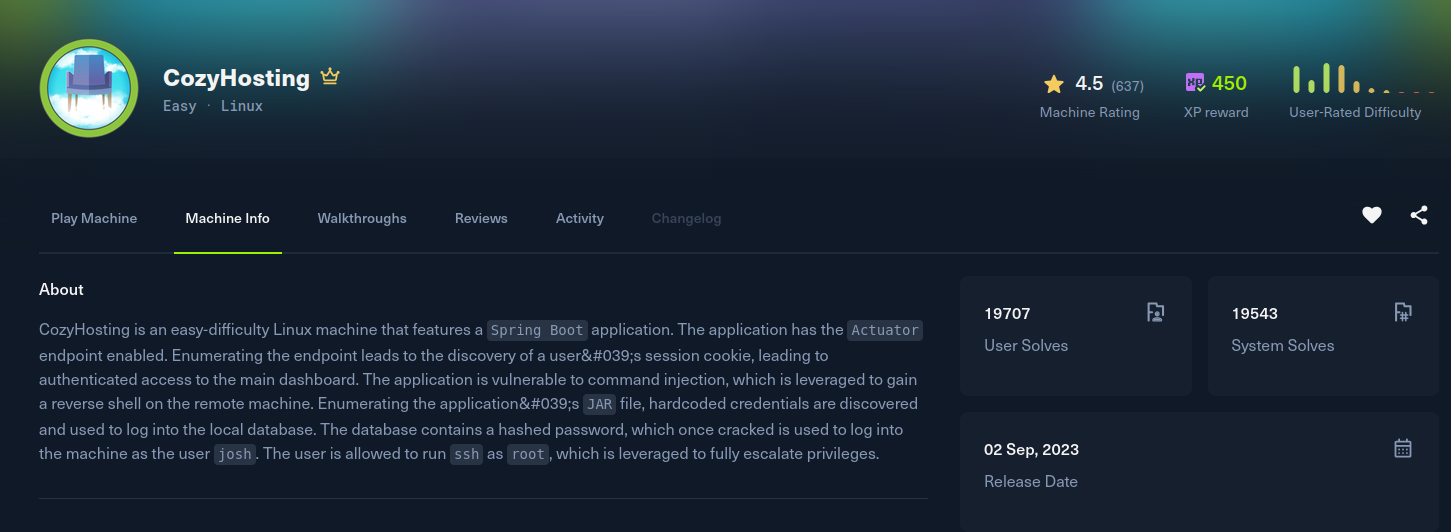
Task: Click the 4.5 rating value
Action: [x=1089, y=84]
